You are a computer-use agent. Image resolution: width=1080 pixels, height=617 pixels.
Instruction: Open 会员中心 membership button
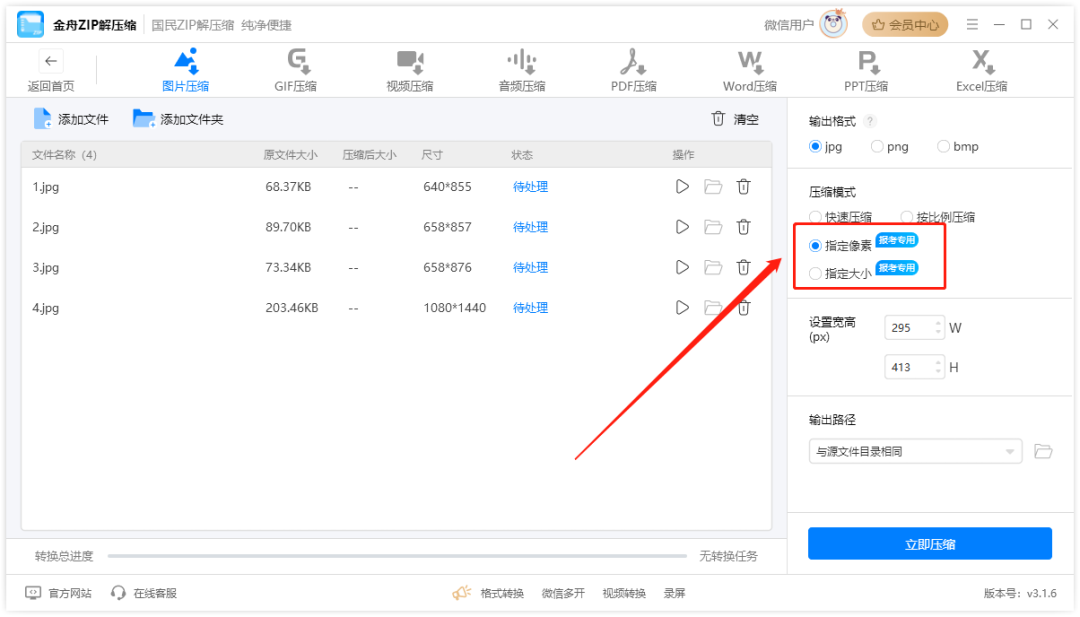coord(905,25)
